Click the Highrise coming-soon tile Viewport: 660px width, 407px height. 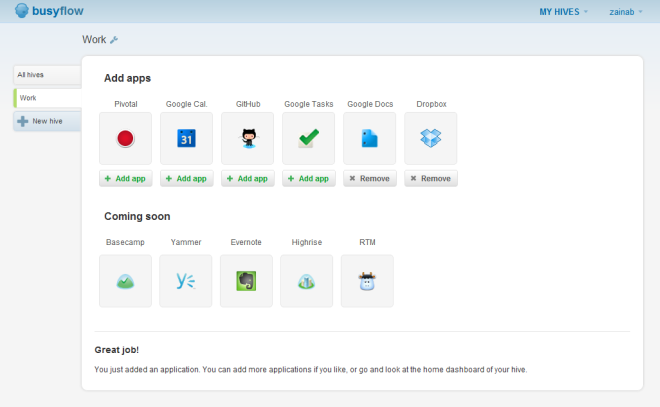(x=306, y=281)
